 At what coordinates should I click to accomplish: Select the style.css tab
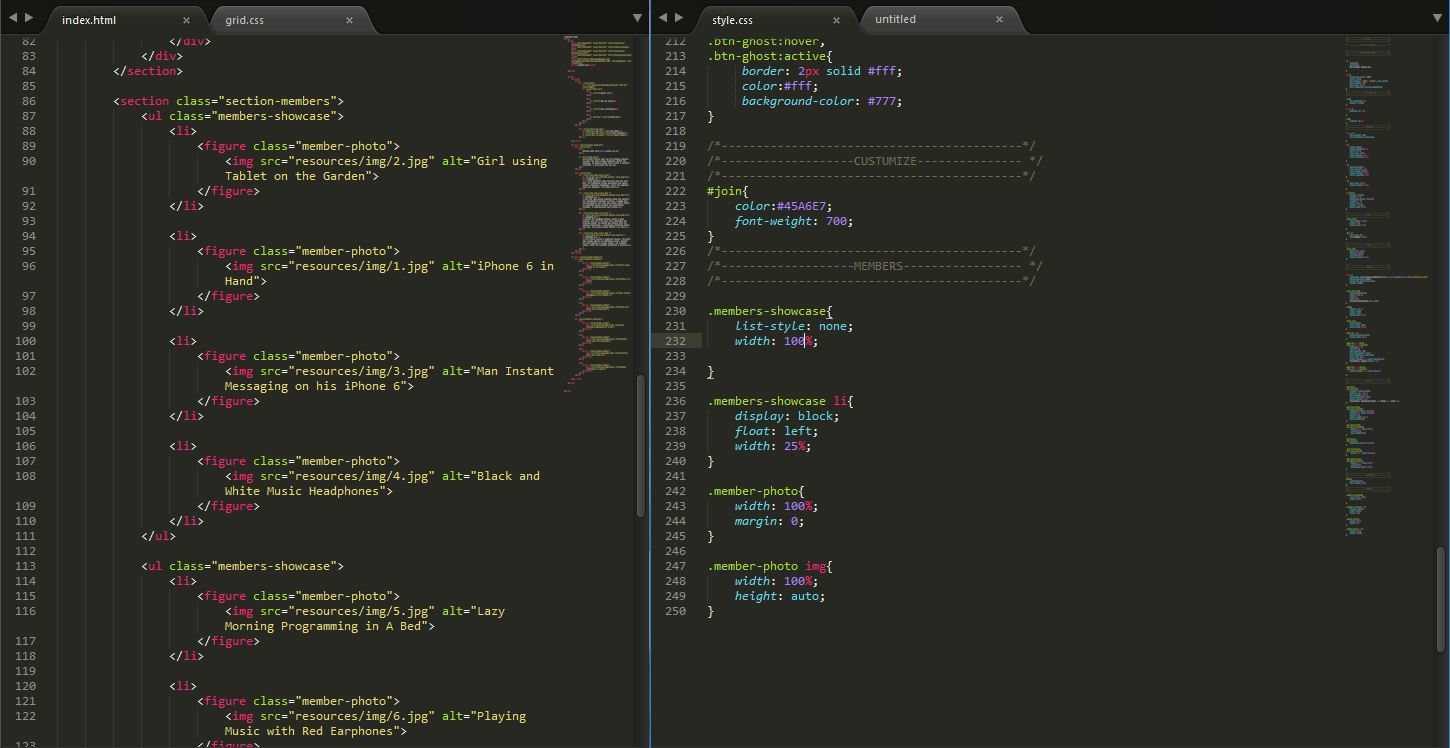pos(732,20)
